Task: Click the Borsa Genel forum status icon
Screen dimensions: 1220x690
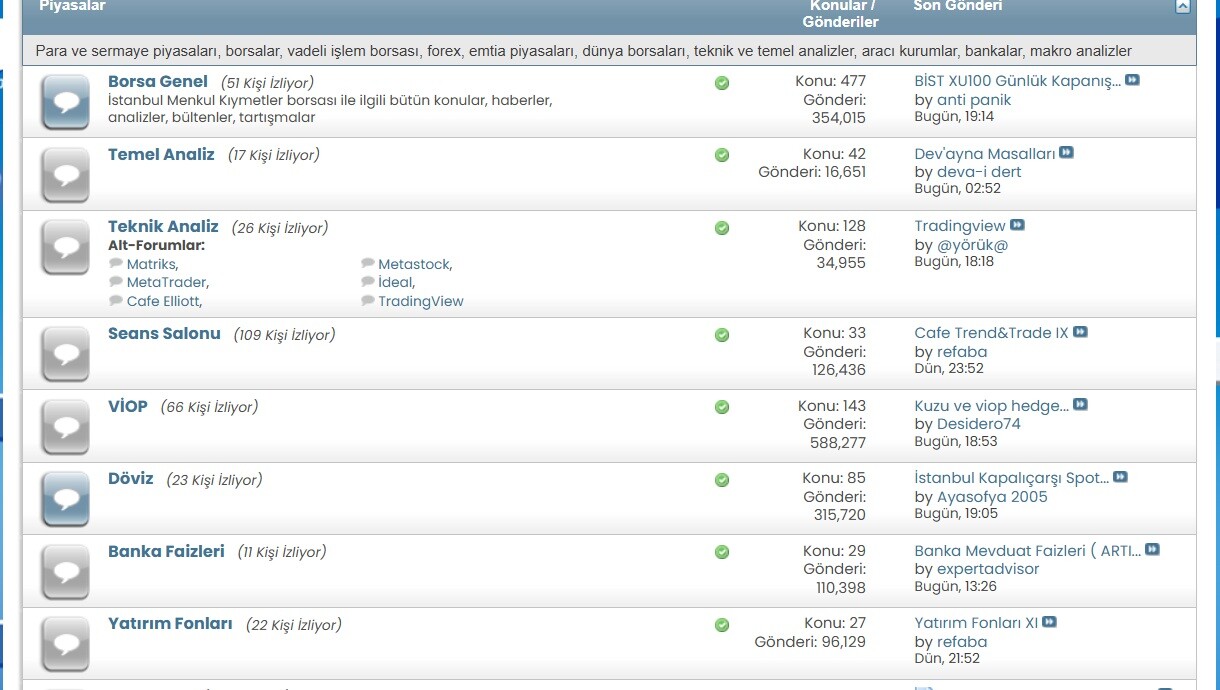Action: 66,102
